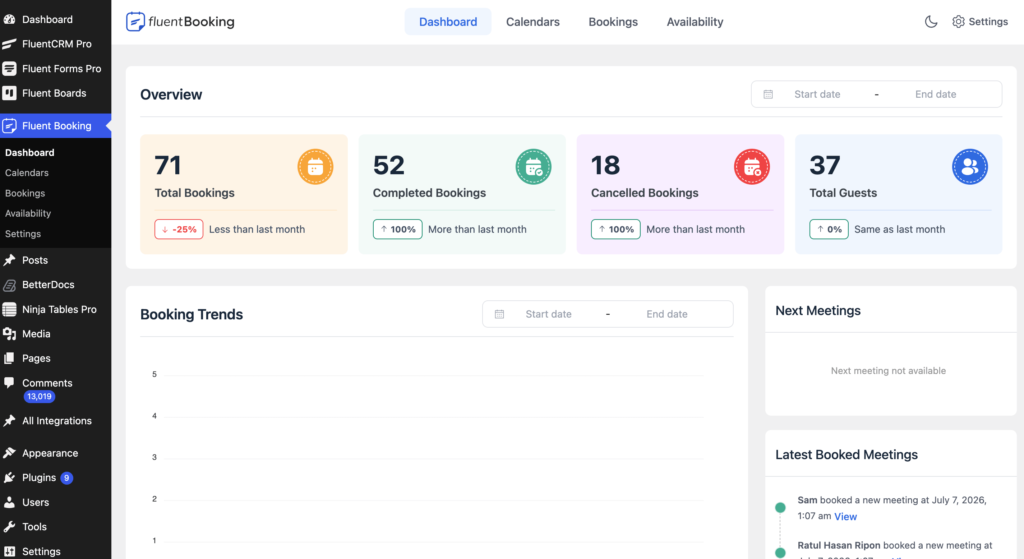Screen dimensions: 1024x559
Task: Click Tools wrench icon in sidebar
Action: (9, 526)
